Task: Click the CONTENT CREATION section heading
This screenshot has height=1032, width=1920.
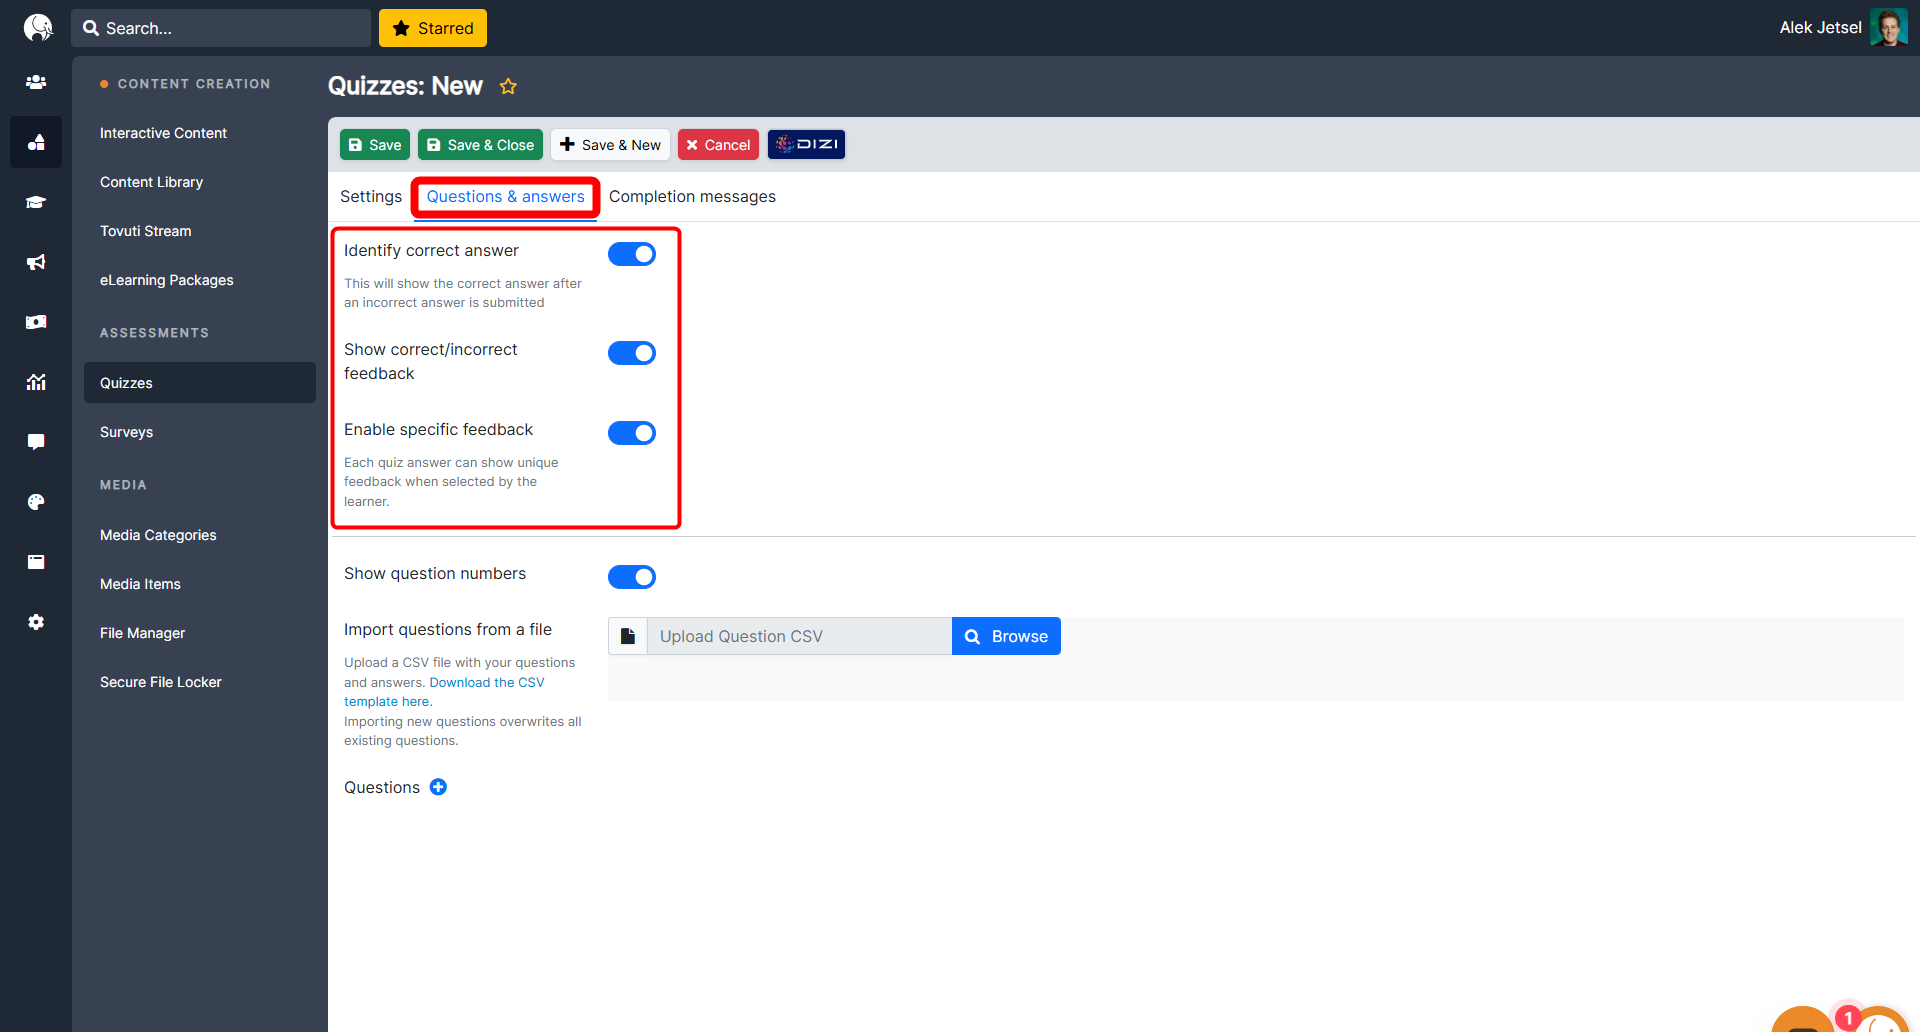Action: (x=194, y=84)
